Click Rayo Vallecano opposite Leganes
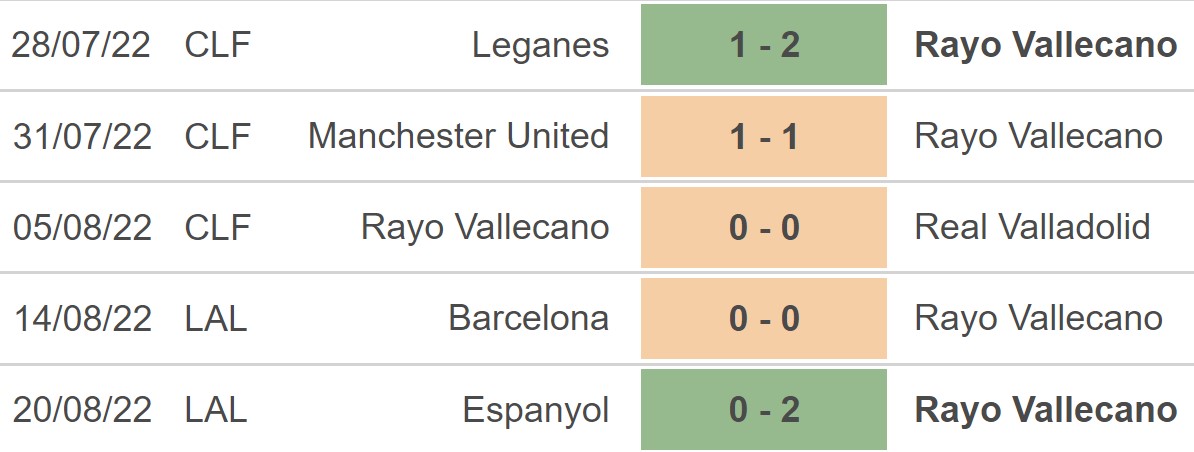 1046,45
